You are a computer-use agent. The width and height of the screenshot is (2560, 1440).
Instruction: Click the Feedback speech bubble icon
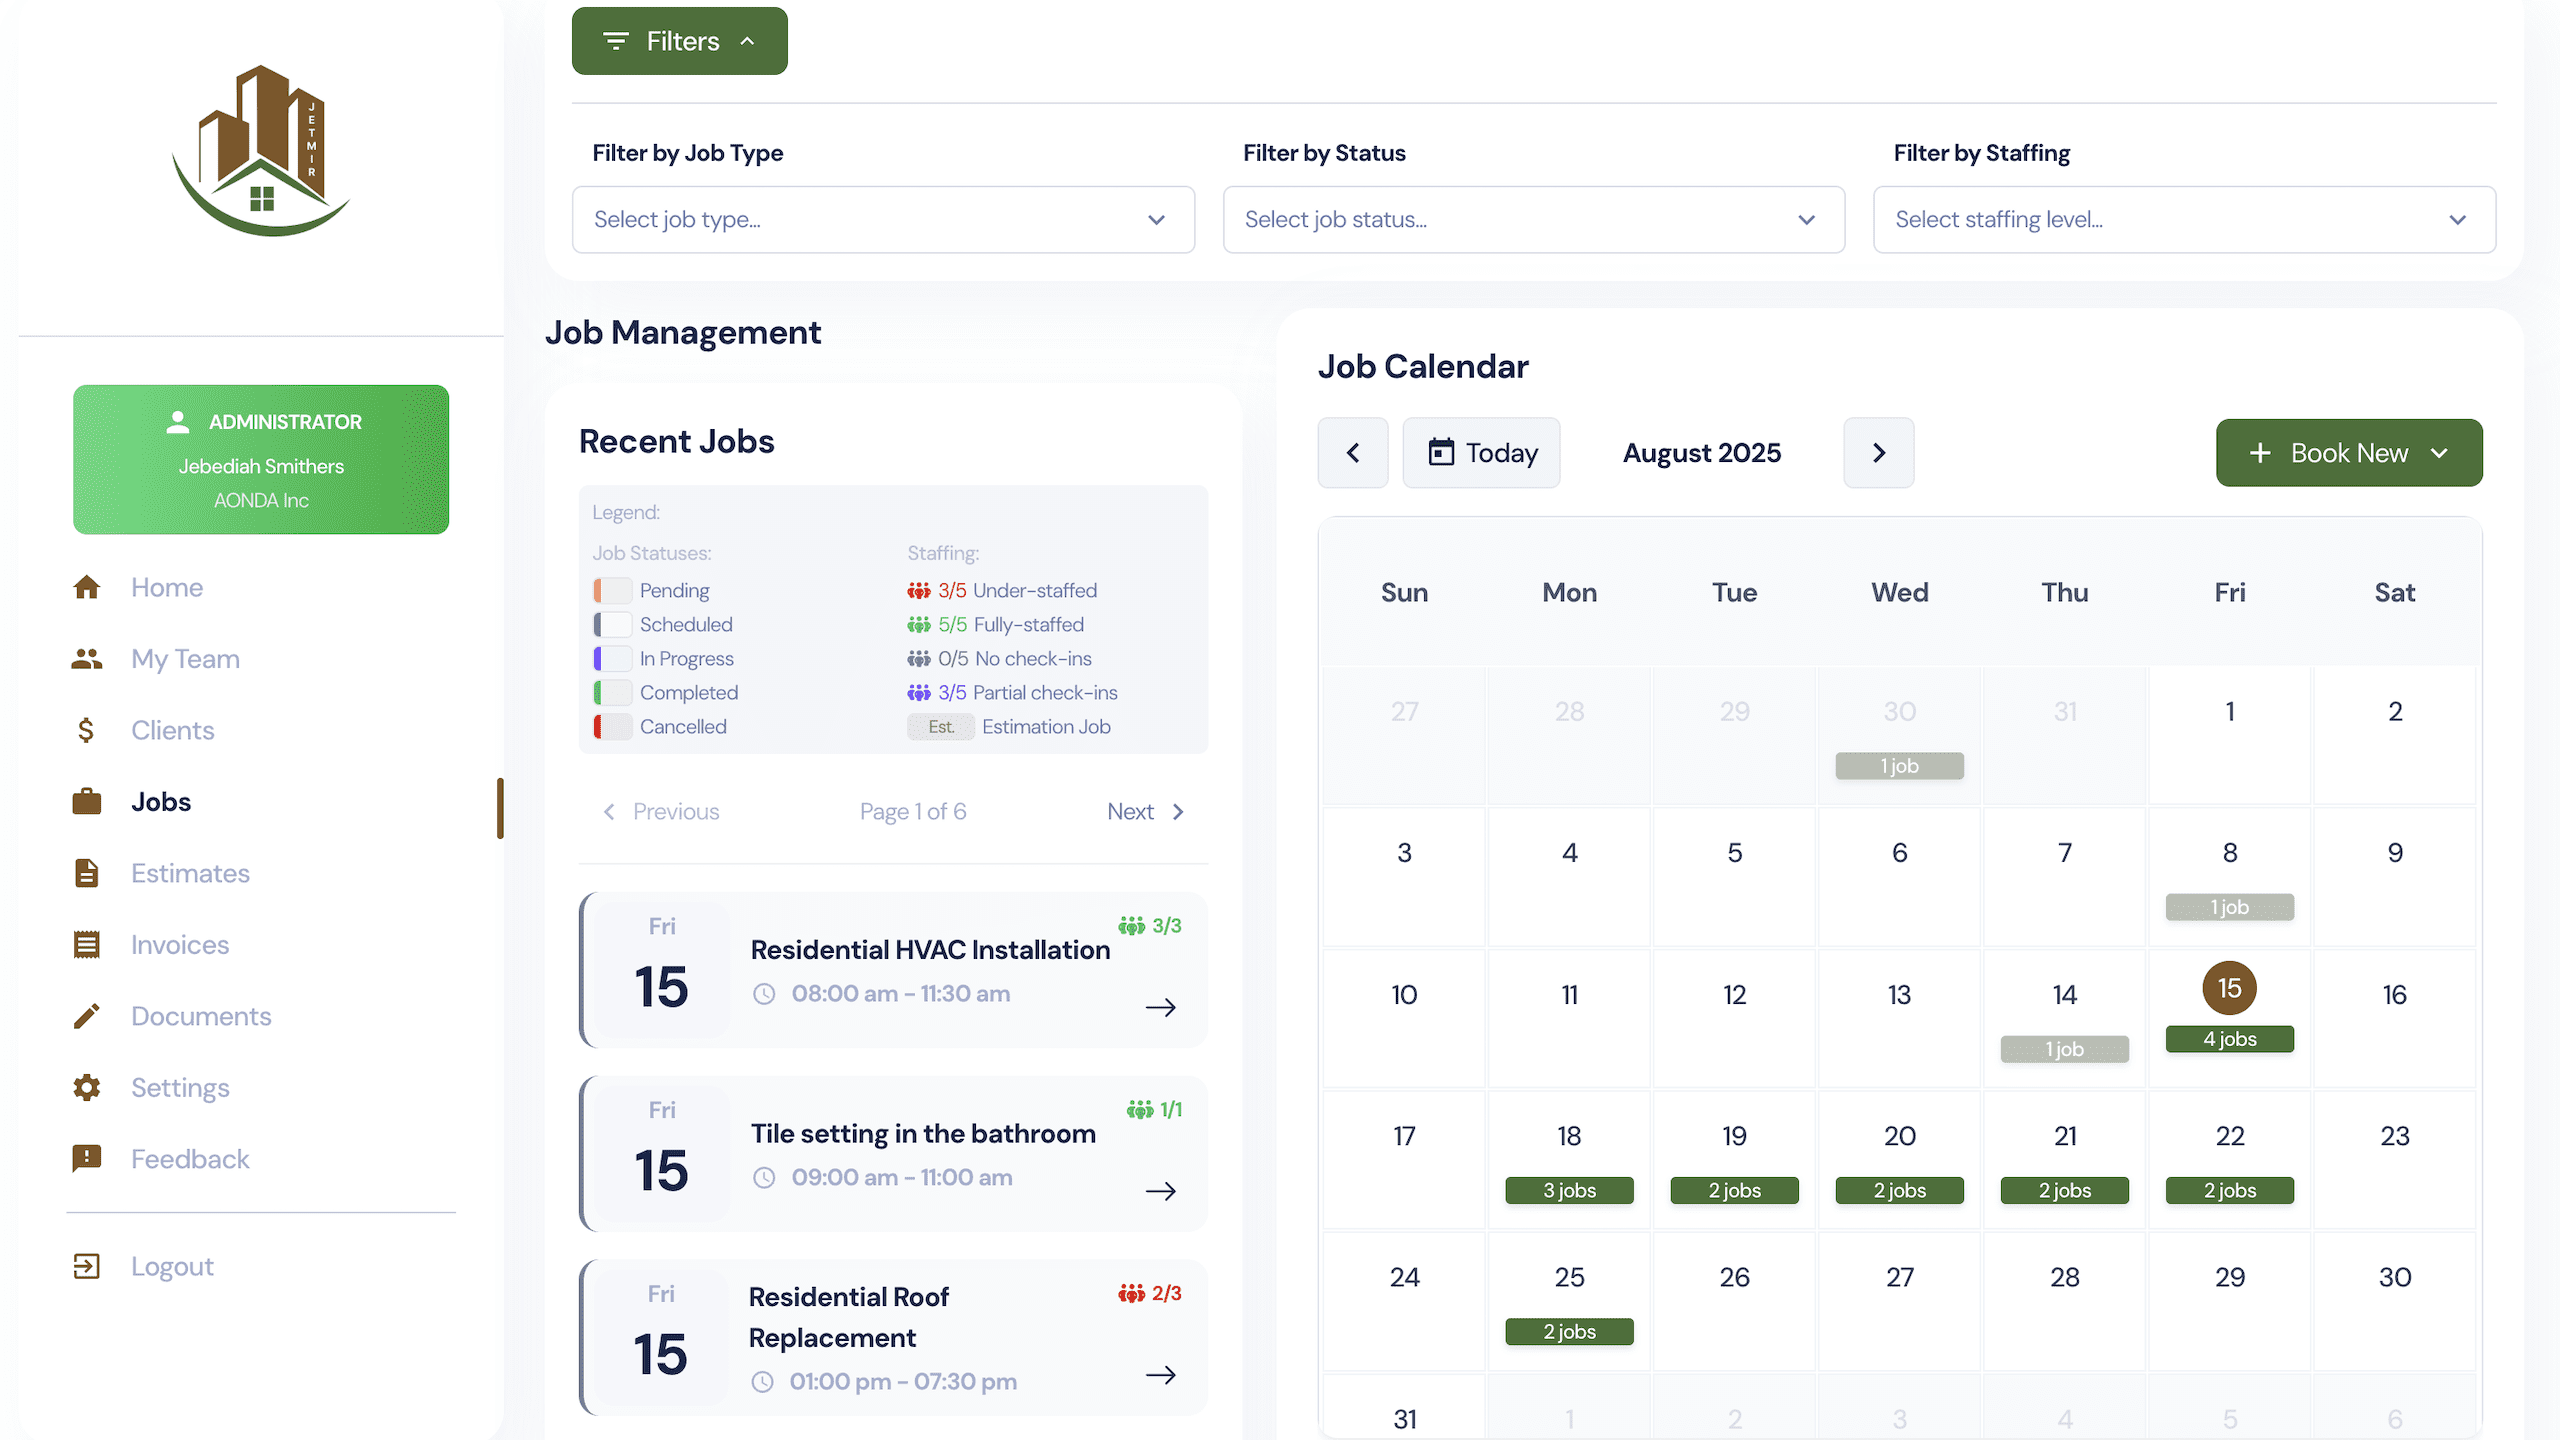click(x=87, y=1159)
